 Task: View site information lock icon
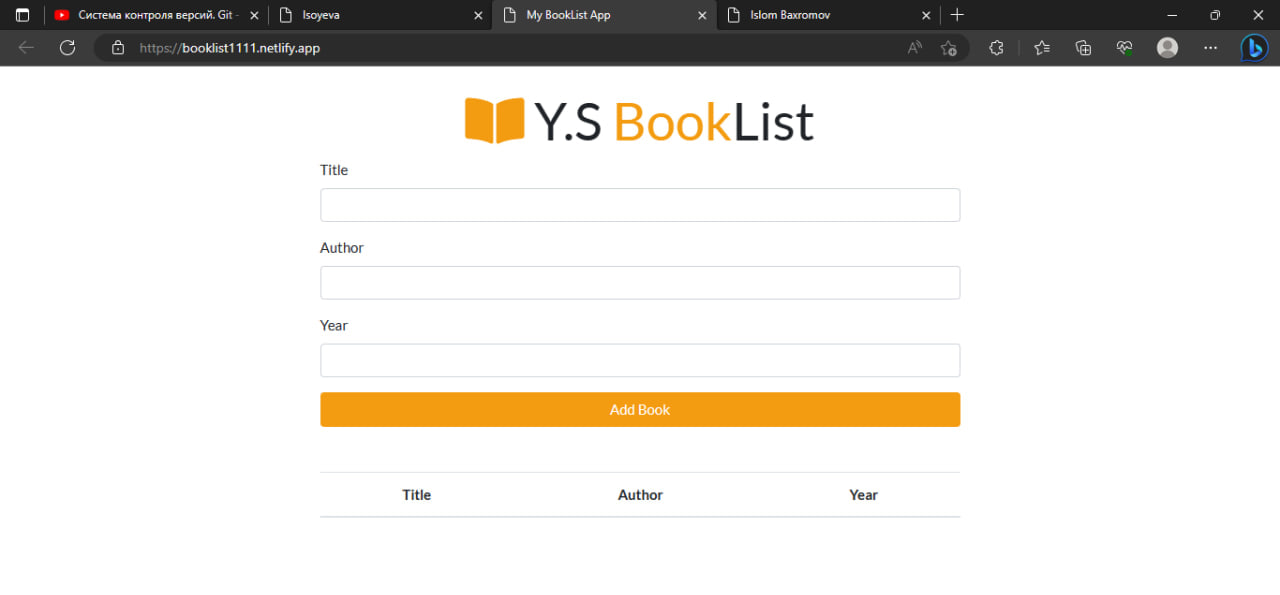[x=118, y=47]
